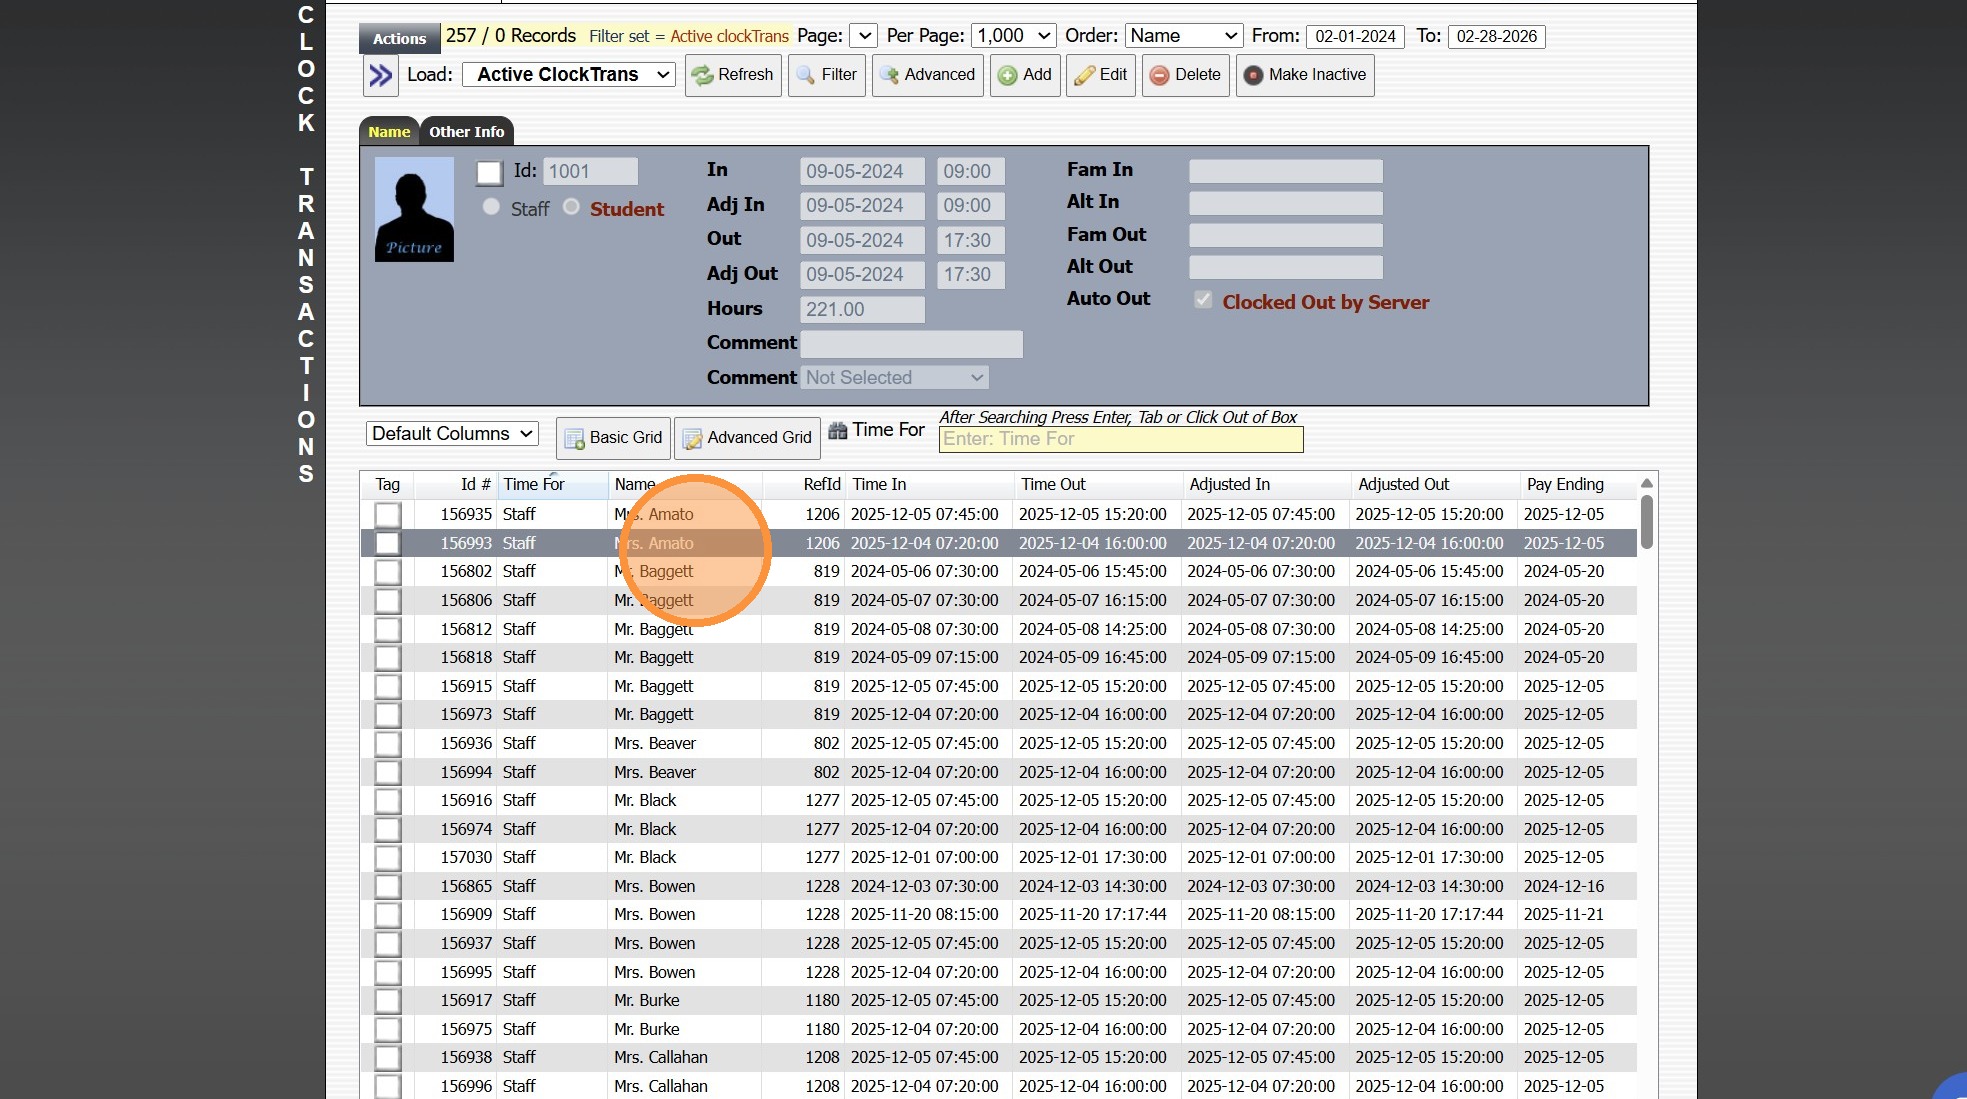Switch to the Other Info tab
The image size is (1967, 1099).
[466, 132]
